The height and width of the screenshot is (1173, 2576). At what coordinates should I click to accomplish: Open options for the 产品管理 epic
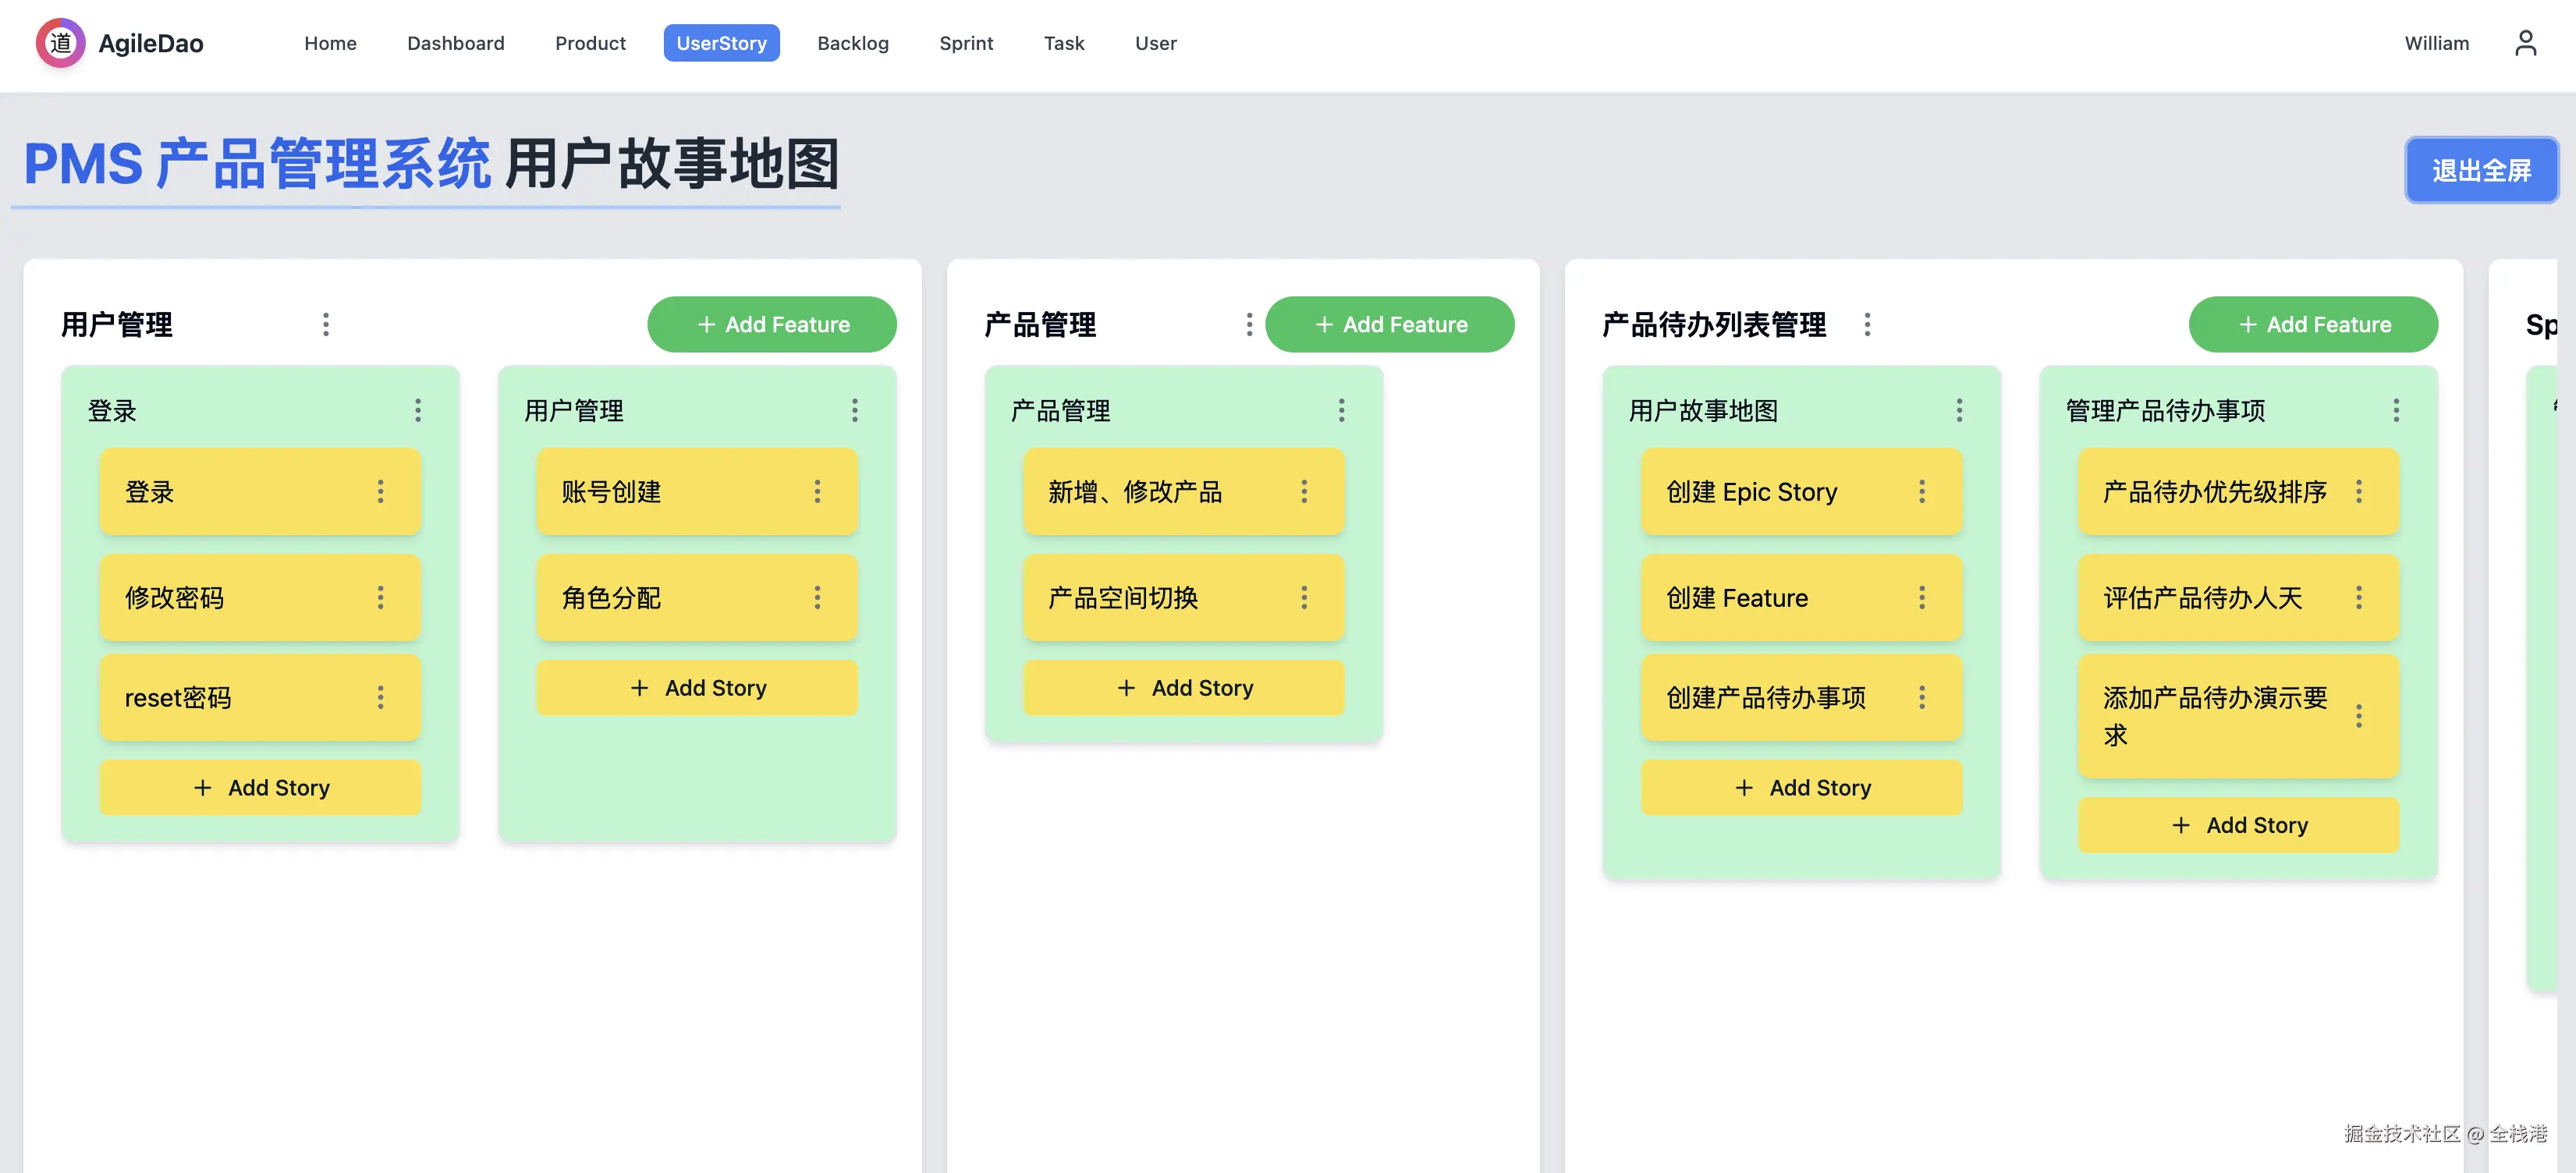click(x=1249, y=324)
